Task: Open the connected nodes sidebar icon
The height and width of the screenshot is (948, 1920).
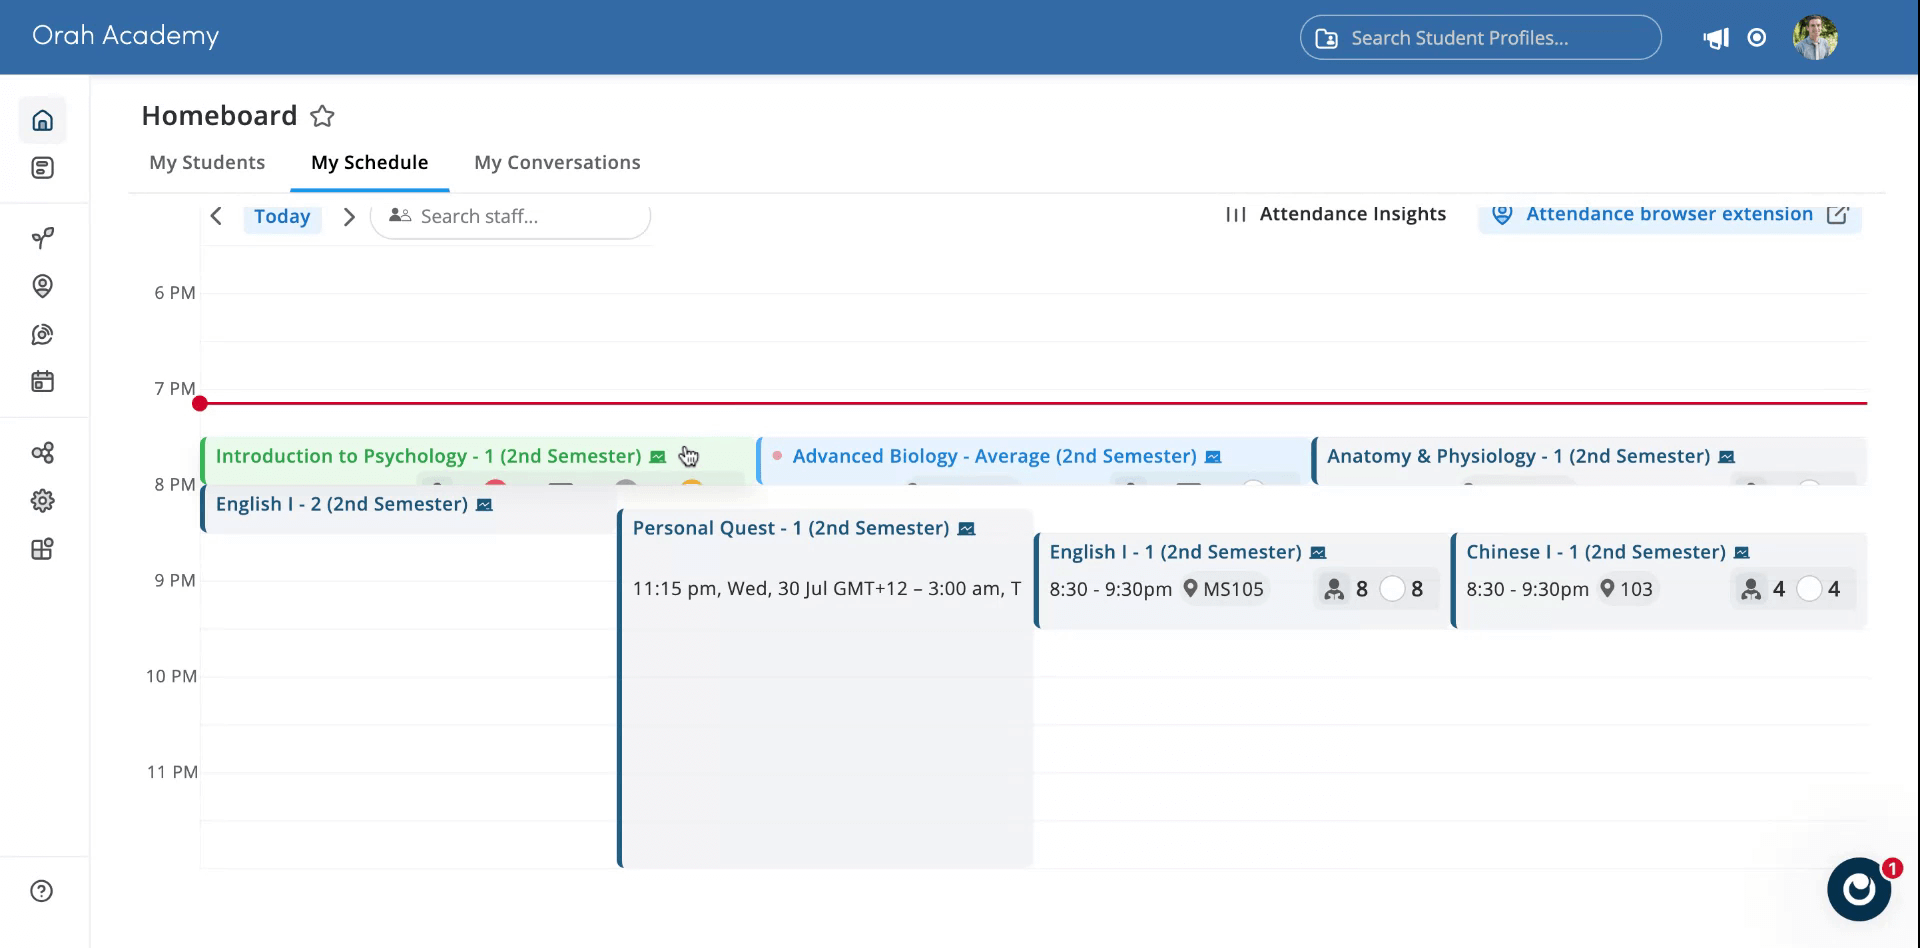Action: 42,453
